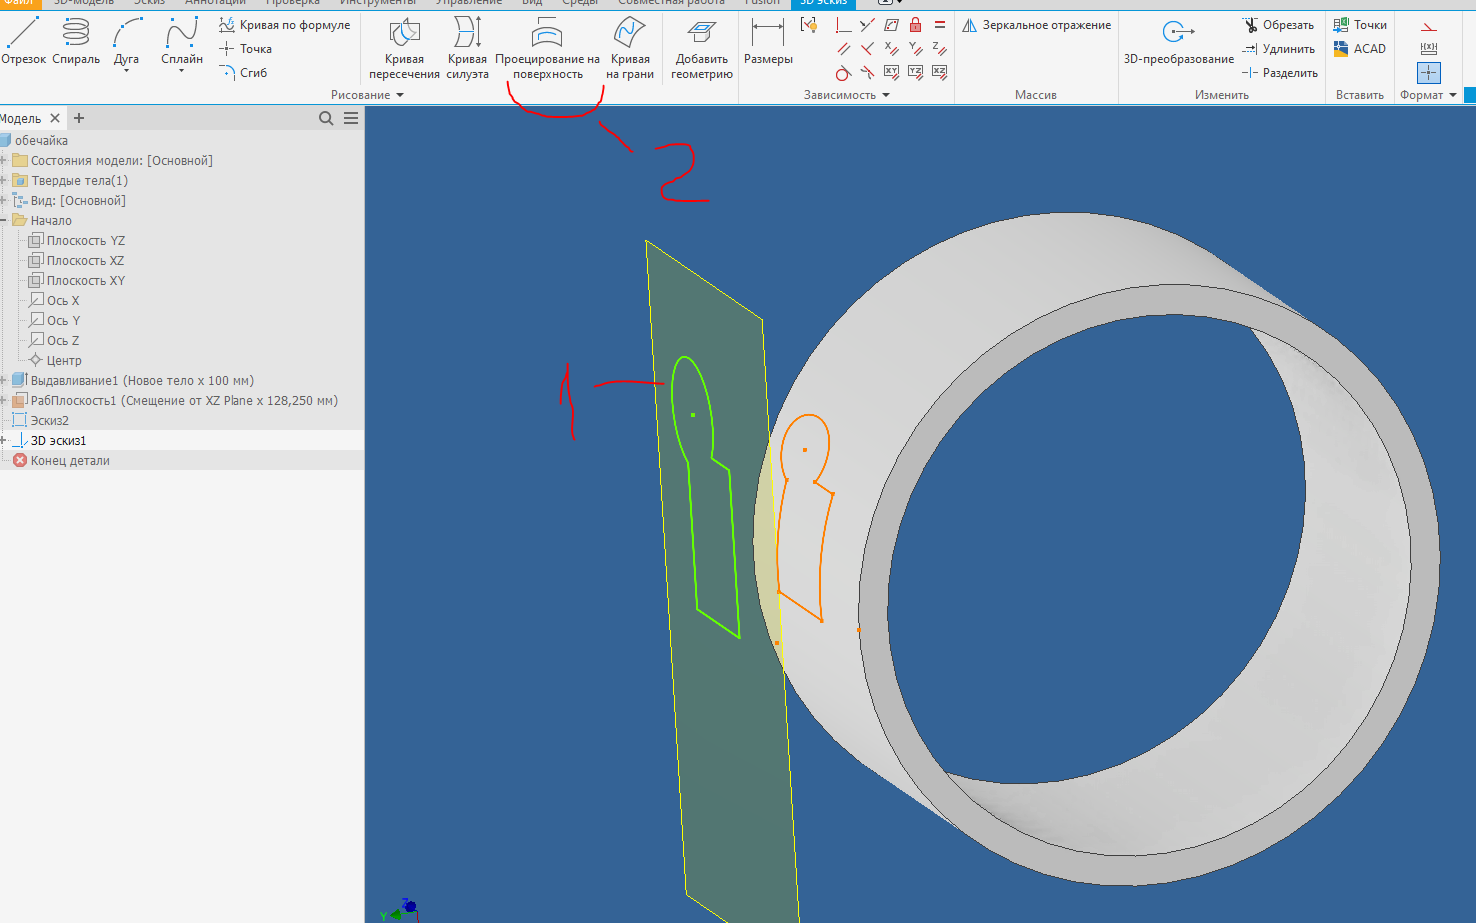The width and height of the screenshot is (1476, 923).
Task: Switch to the Fusion ribbon tab
Action: (x=763, y=3)
